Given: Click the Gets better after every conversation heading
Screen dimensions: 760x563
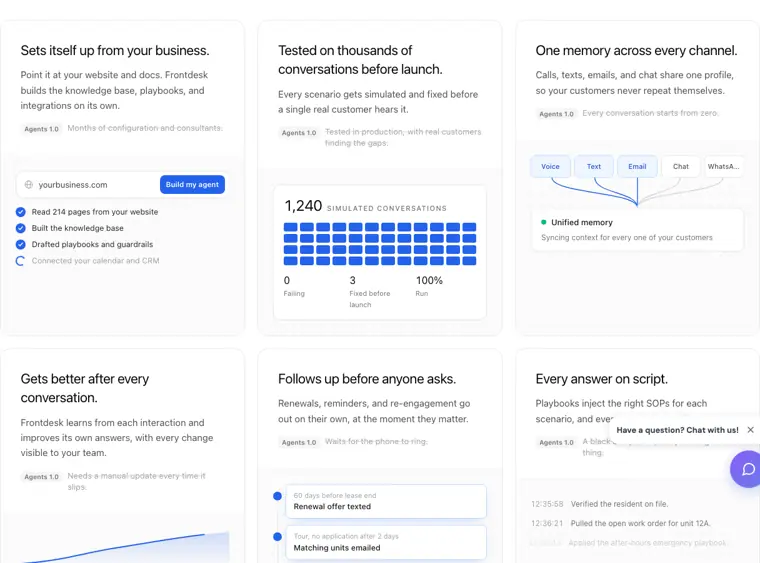Looking at the screenshot, I should tap(85, 388).
